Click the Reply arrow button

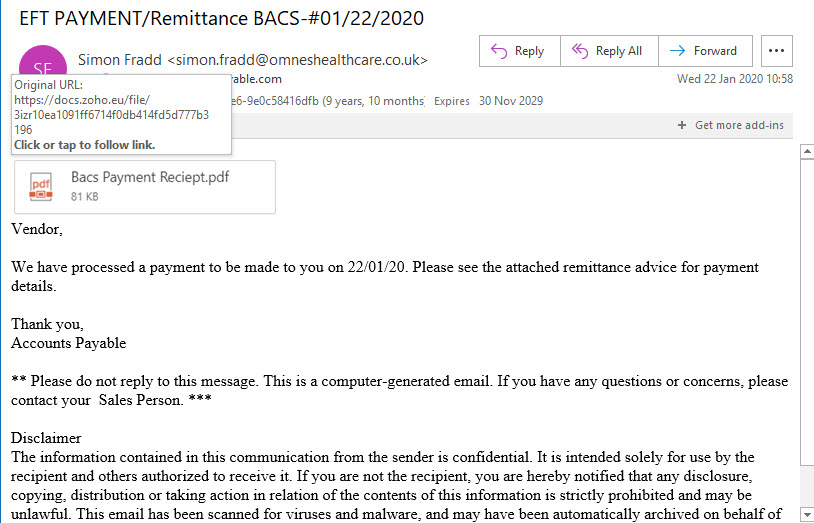coord(520,51)
